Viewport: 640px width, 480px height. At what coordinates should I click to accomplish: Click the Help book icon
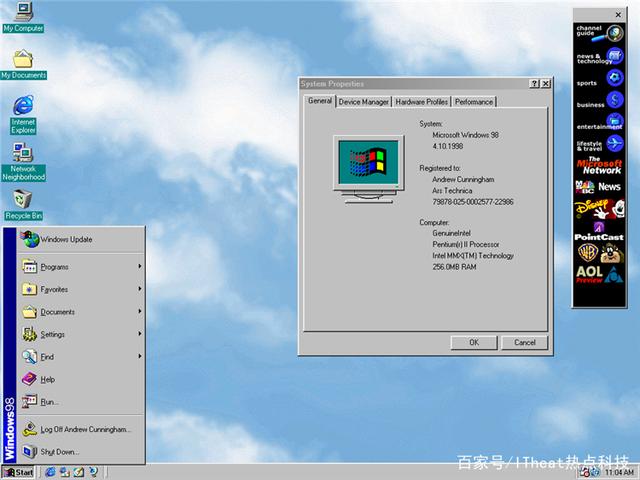[x=29, y=379]
